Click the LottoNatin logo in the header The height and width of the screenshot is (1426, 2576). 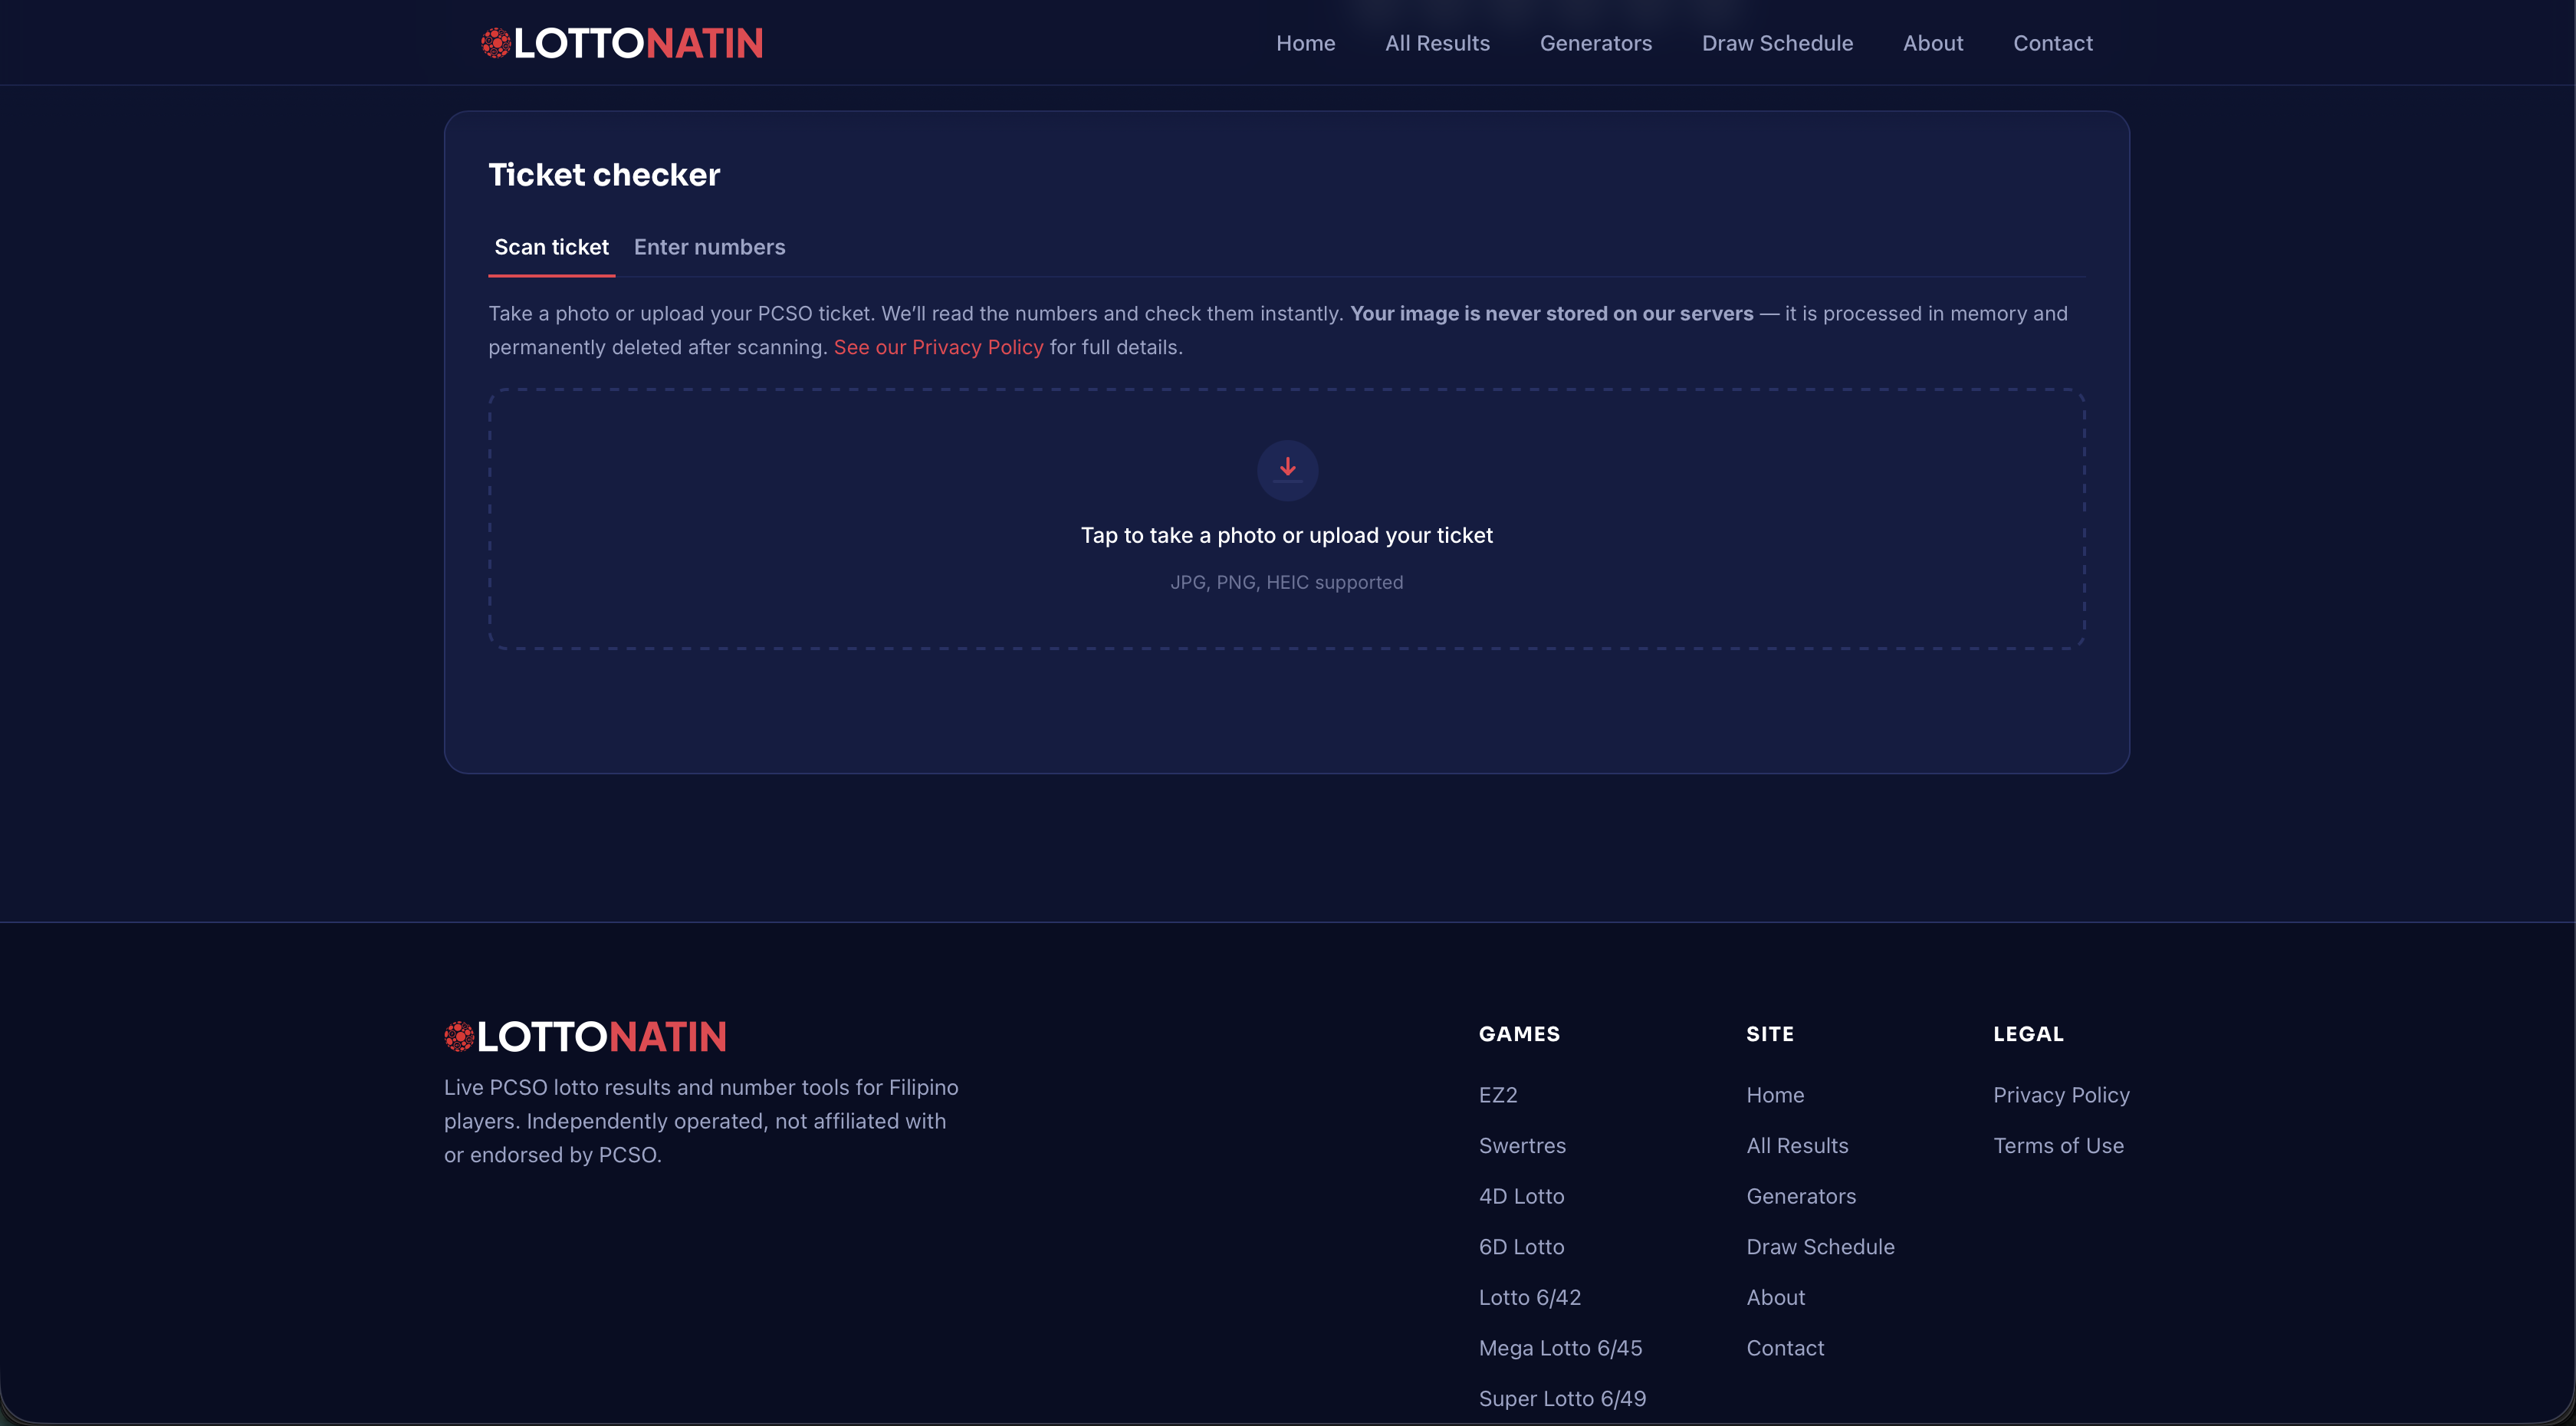click(622, 43)
